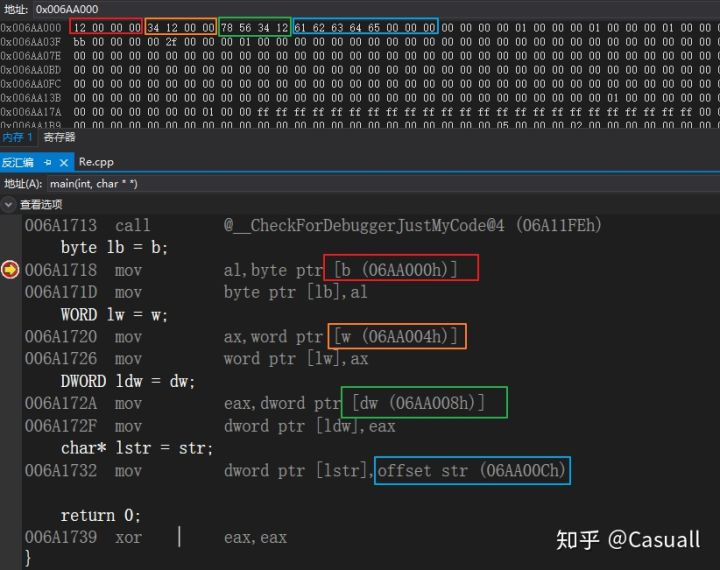
Task: Click the memory address input field 0x006AA000
Action: pos(376,9)
